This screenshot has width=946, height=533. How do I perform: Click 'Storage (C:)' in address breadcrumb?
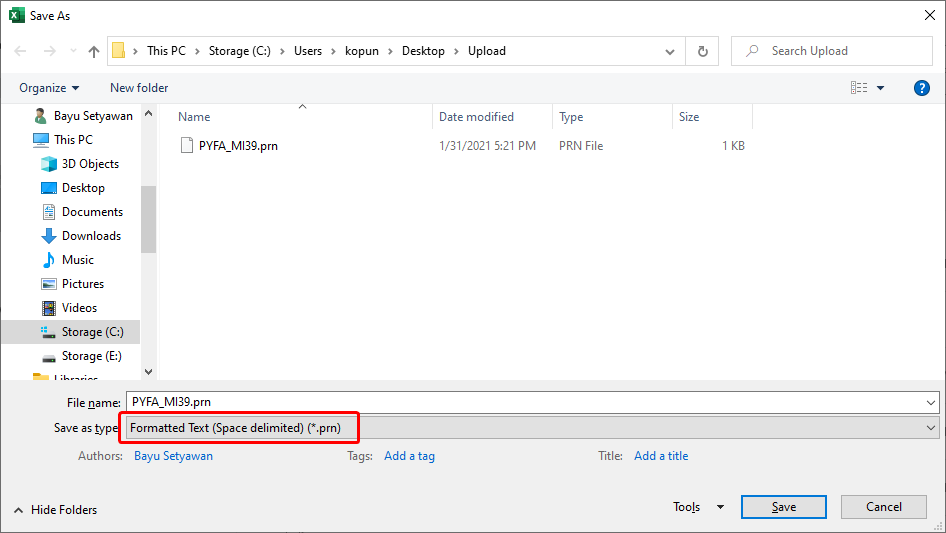coord(240,51)
